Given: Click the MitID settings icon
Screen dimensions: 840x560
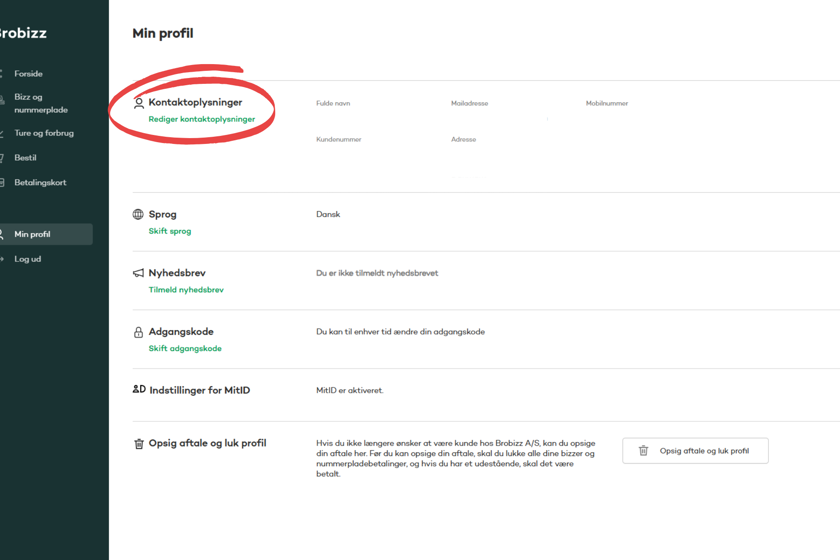Looking at the screenshot, I should (x=139, y=390).
